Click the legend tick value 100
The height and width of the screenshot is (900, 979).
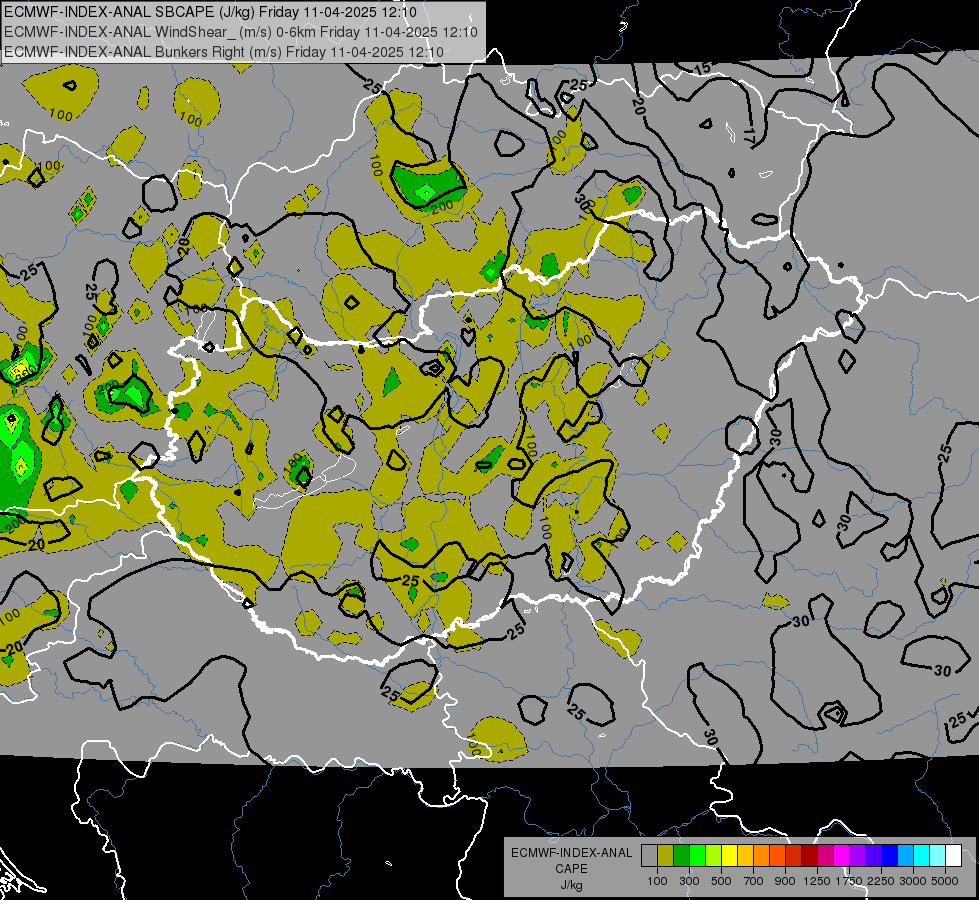(x=657, y=881)
